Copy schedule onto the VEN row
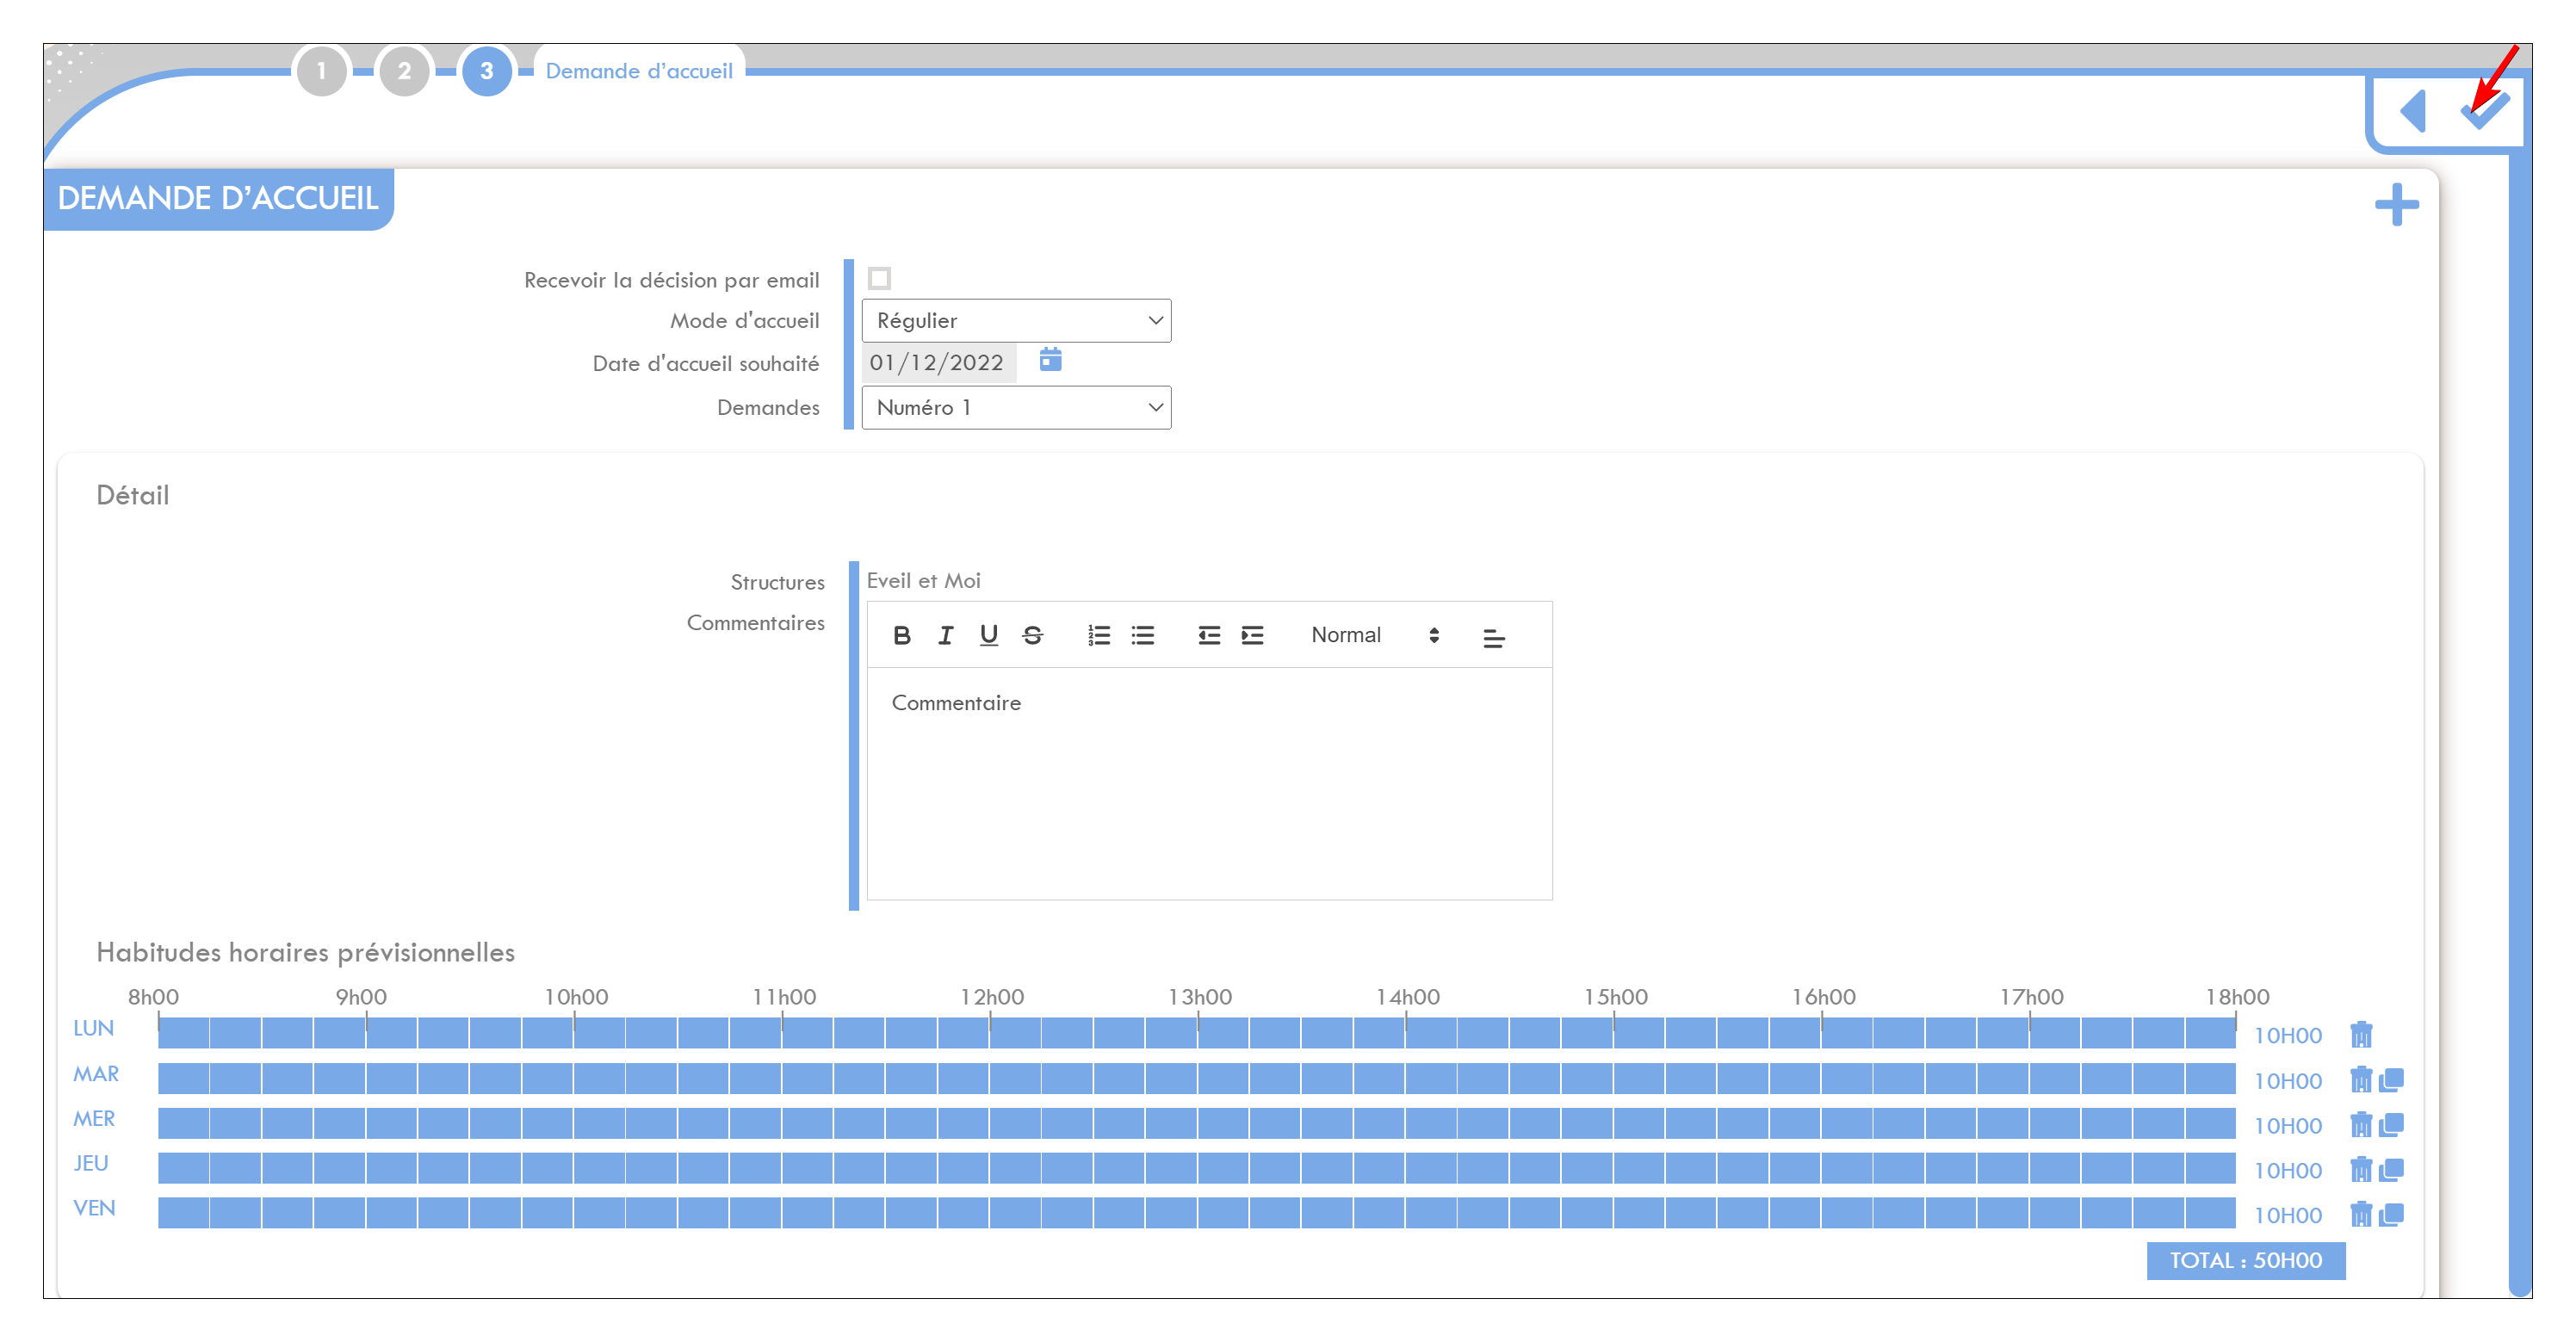 click(2392, 1214)
